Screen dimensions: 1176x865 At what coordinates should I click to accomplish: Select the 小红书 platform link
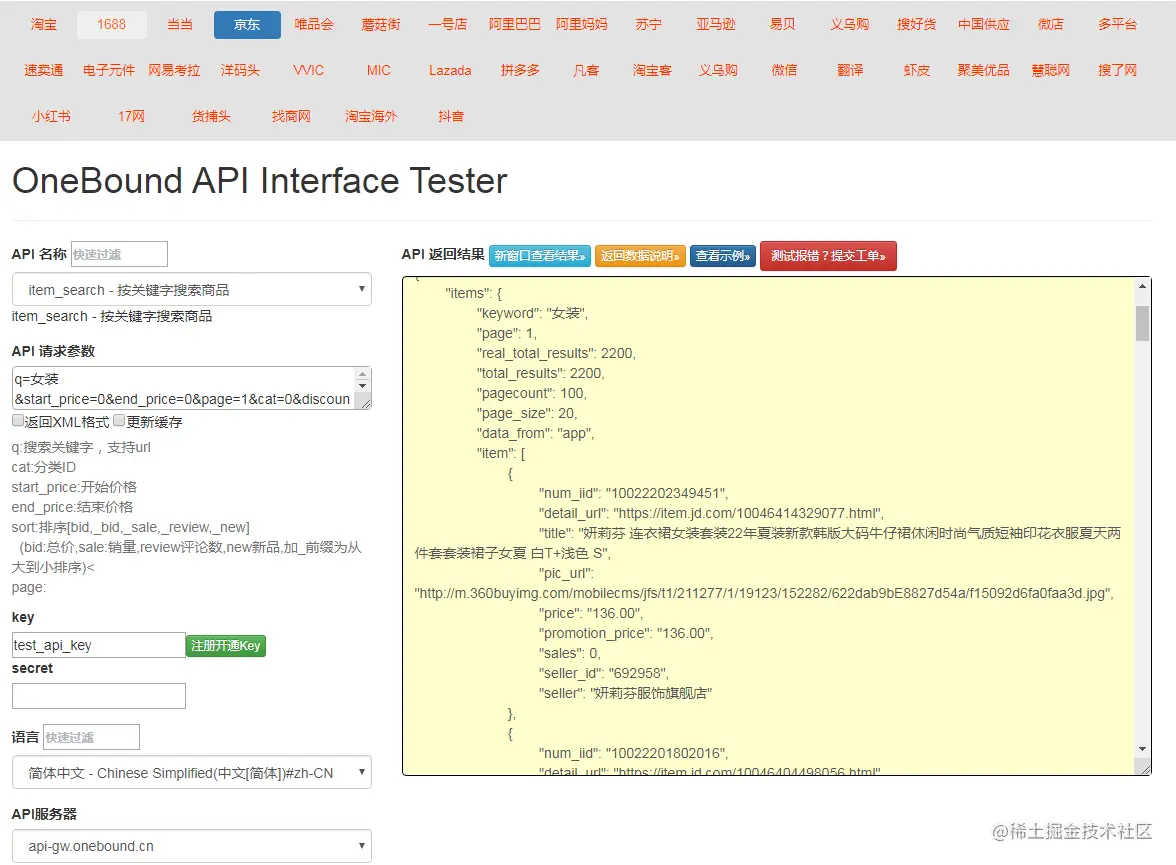pos(51,116)
